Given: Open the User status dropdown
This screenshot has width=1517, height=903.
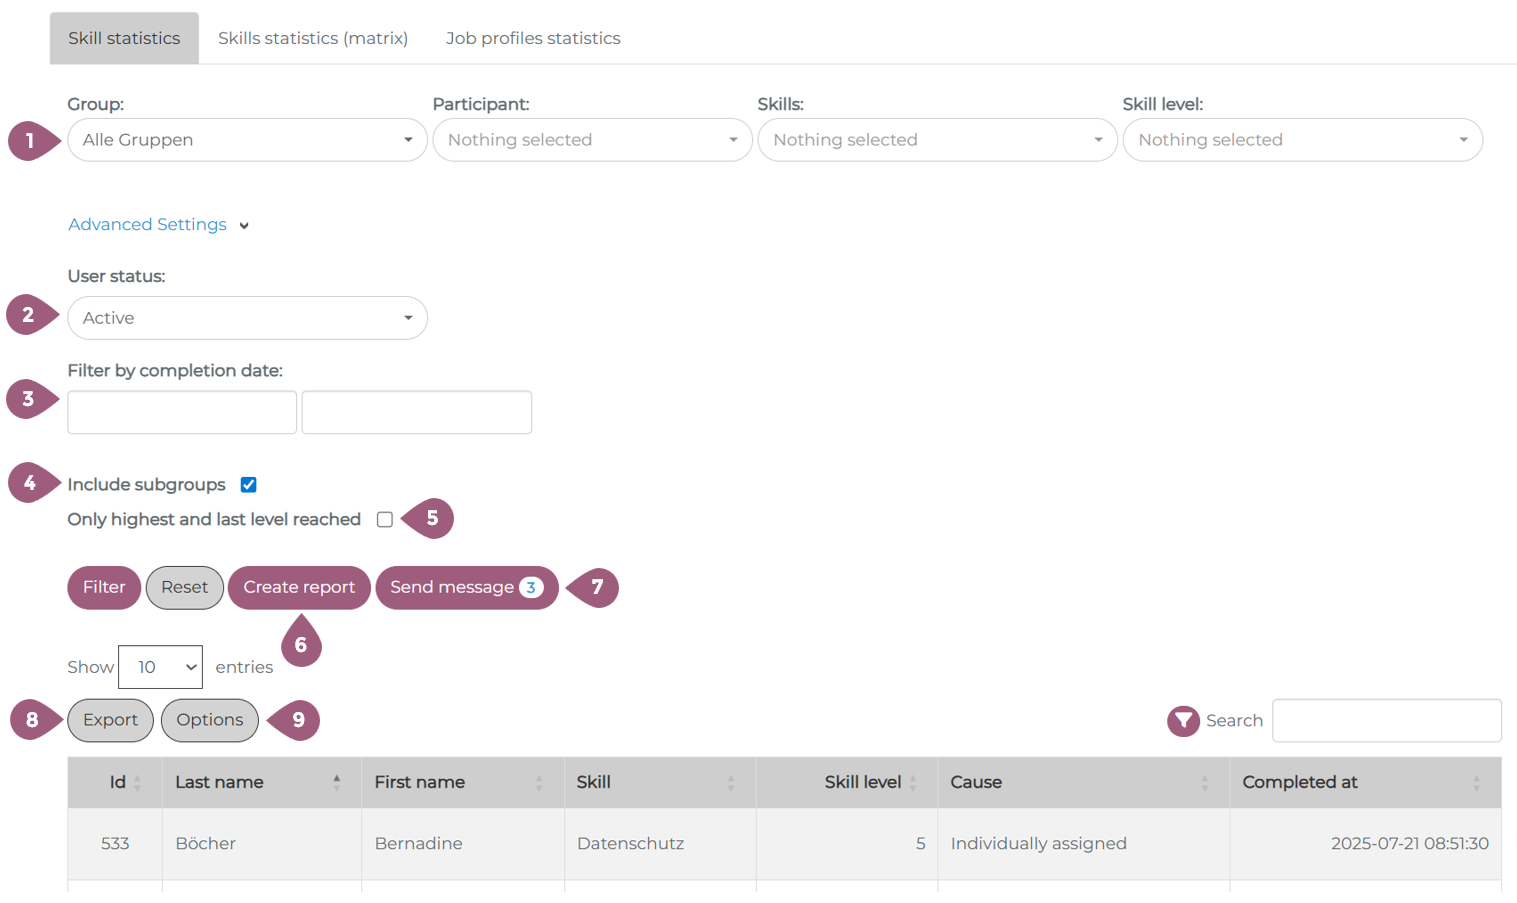Looking at the screenshot, I should pyautogui.click(x=247, y=318).
